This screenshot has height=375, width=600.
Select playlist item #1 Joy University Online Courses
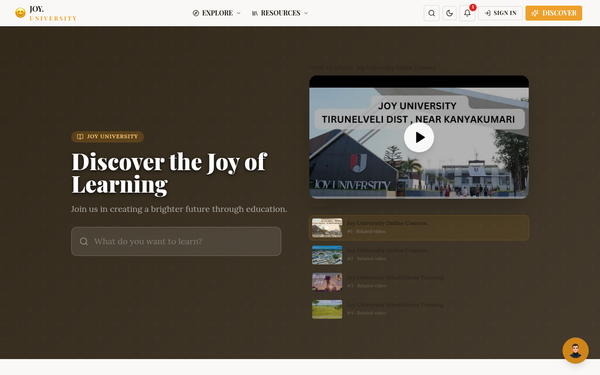tap(419, 228)
